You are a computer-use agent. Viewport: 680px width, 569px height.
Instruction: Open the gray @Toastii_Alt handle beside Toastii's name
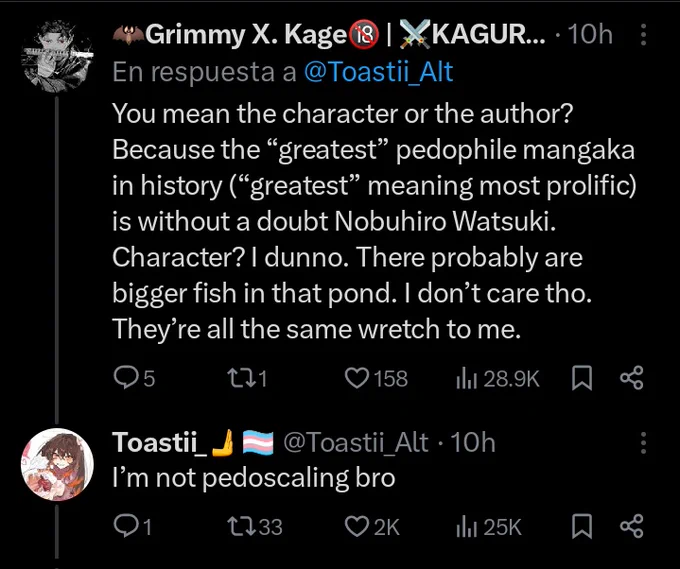(x=356, y=443)
